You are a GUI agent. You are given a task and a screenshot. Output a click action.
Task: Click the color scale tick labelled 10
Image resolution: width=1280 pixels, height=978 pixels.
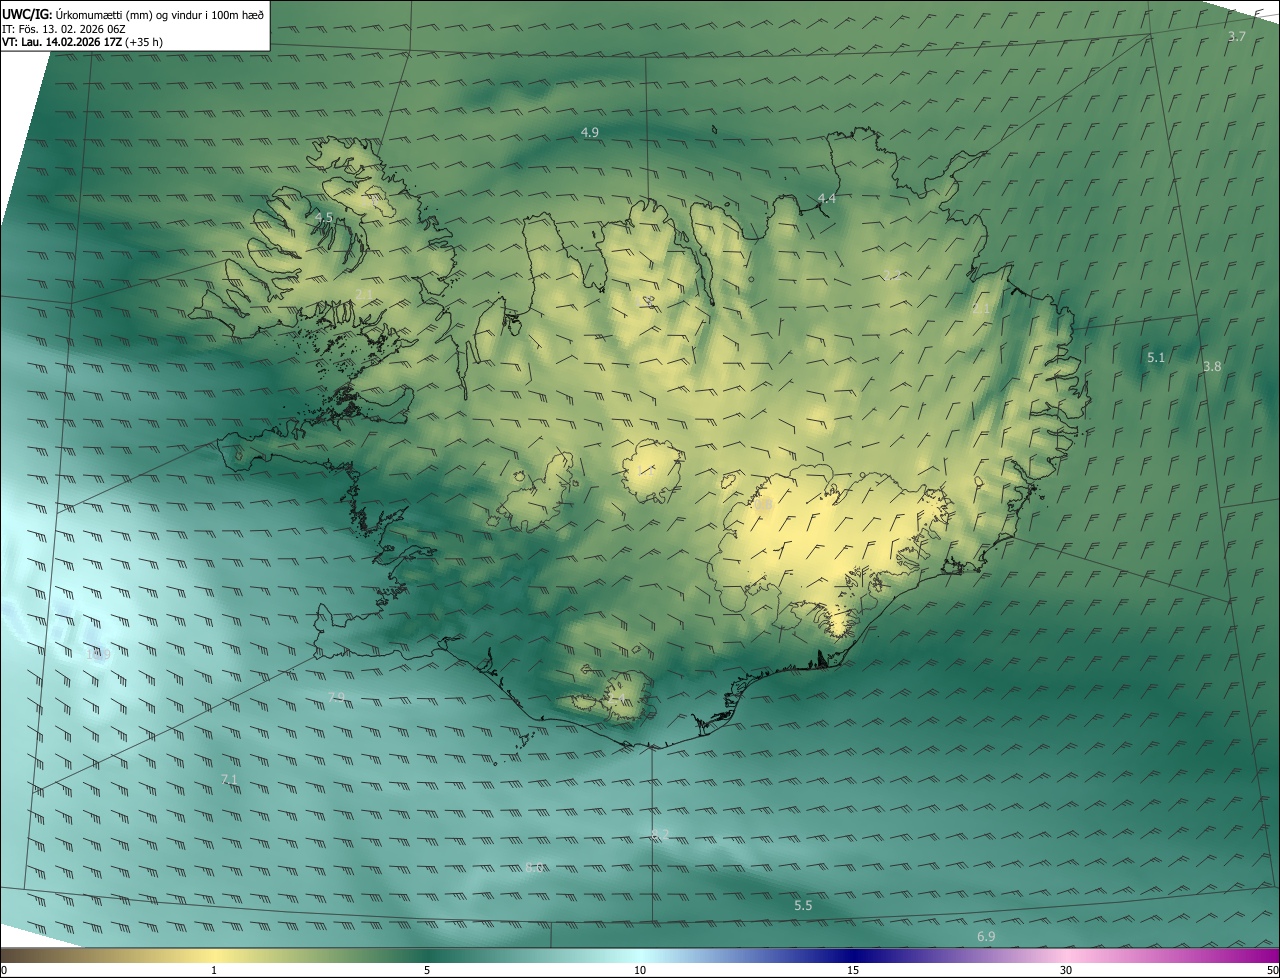coord(640,970)
